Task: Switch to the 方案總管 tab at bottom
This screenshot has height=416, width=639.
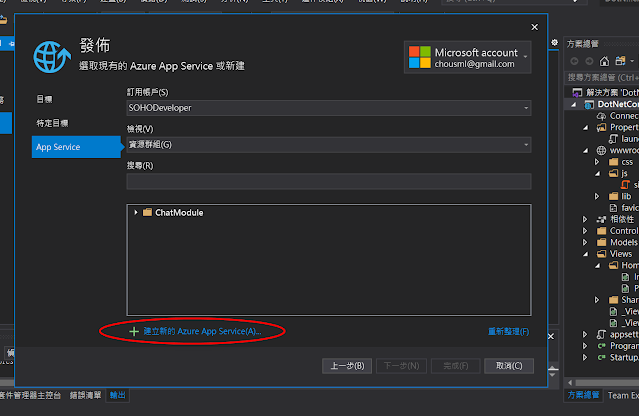Action: (x=584, y=395)
